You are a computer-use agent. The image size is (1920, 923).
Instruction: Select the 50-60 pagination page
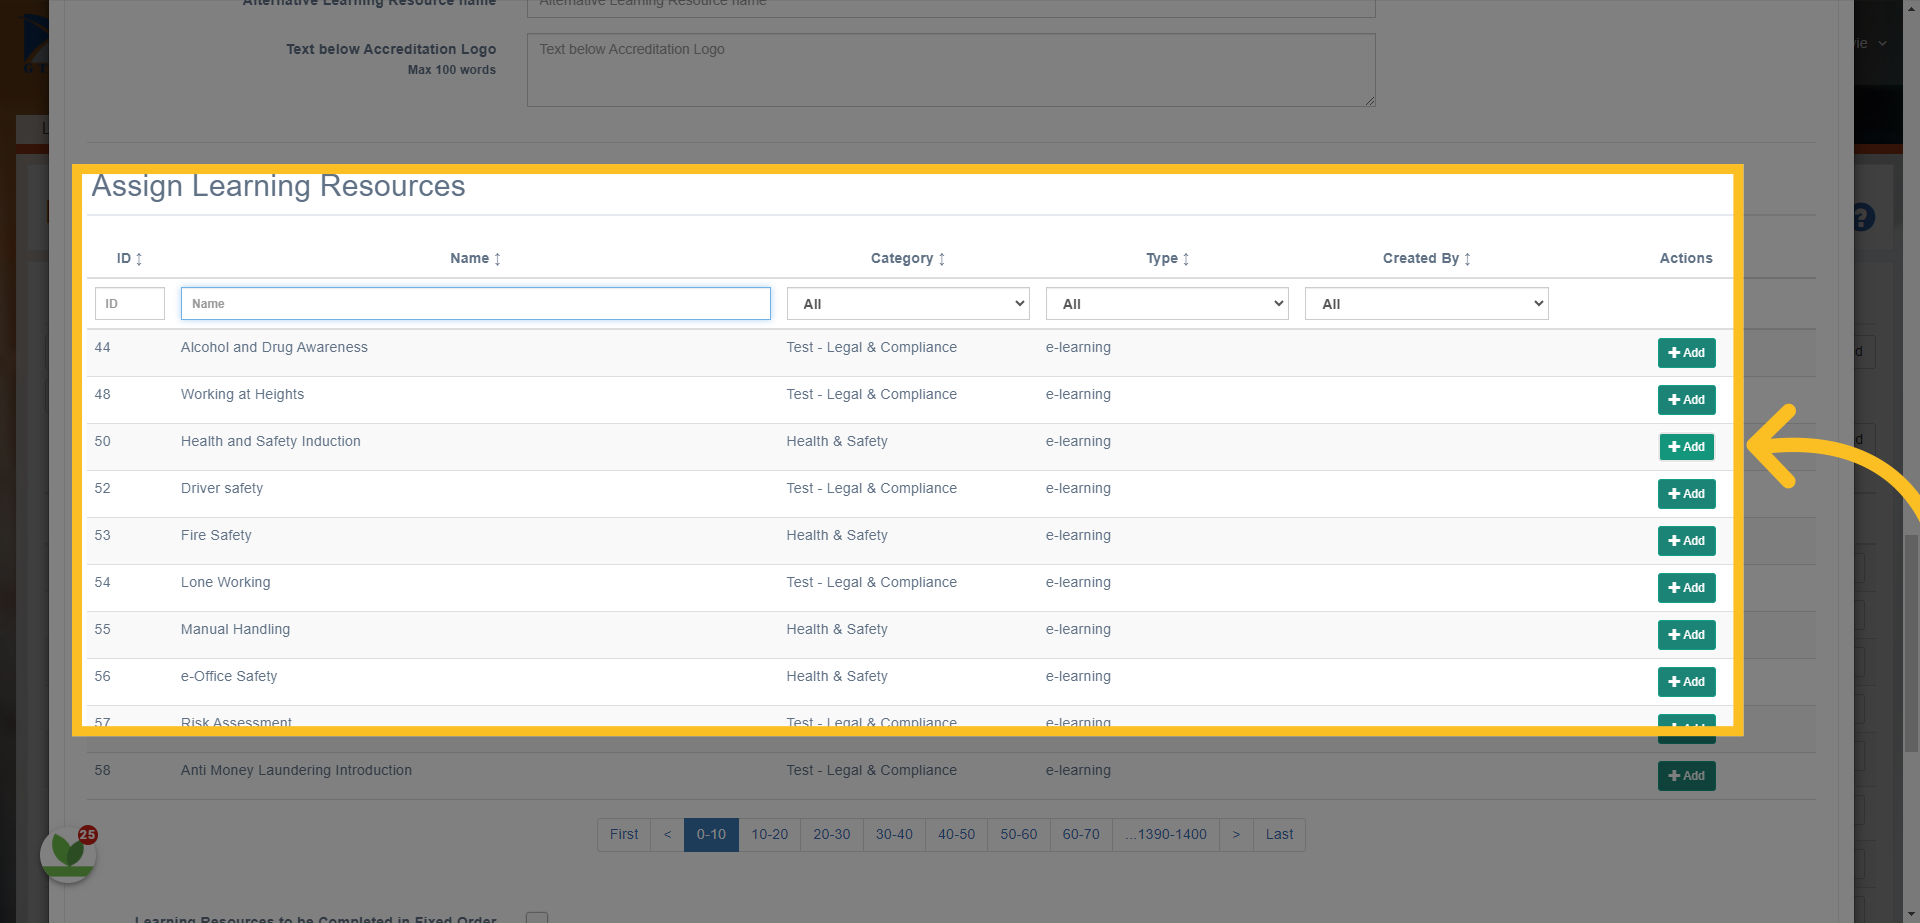pos(1019,835)
